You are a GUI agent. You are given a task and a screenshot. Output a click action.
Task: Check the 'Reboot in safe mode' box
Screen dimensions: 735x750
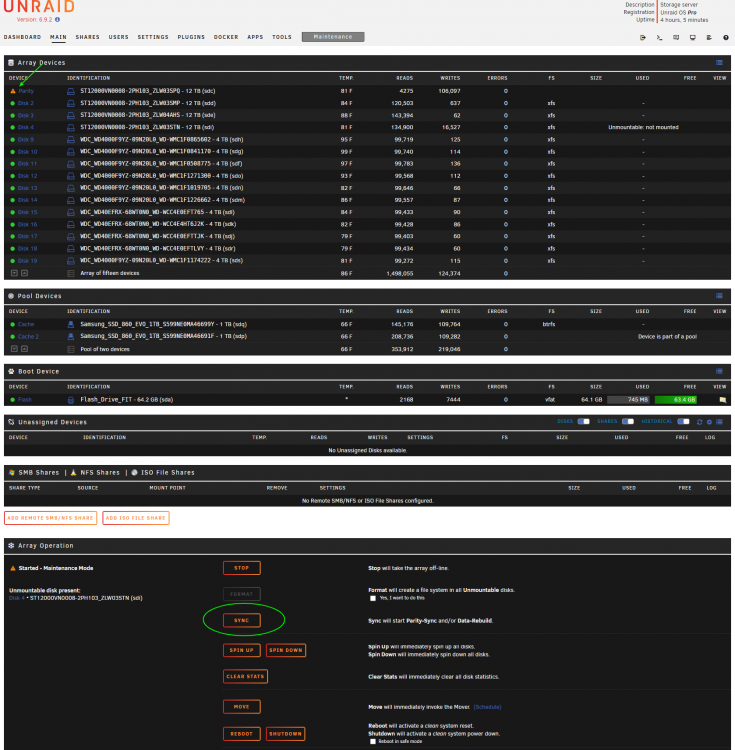tap(373, 742)
